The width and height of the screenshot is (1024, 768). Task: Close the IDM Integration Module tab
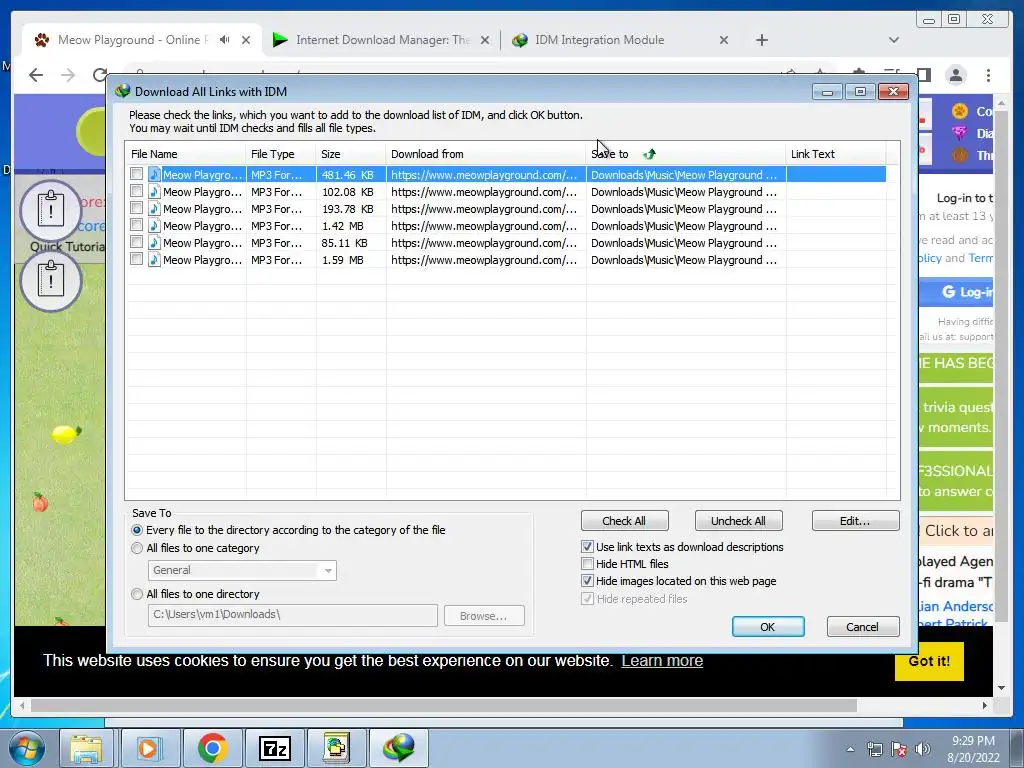coord(724,40)
